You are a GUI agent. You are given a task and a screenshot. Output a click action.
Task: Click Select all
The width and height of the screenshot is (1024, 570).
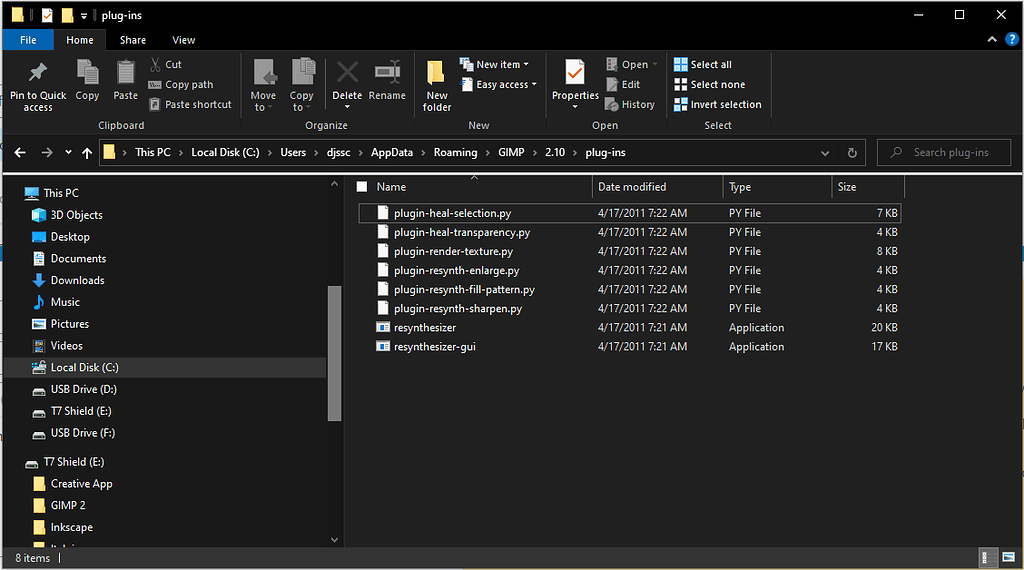pos(703,64)
